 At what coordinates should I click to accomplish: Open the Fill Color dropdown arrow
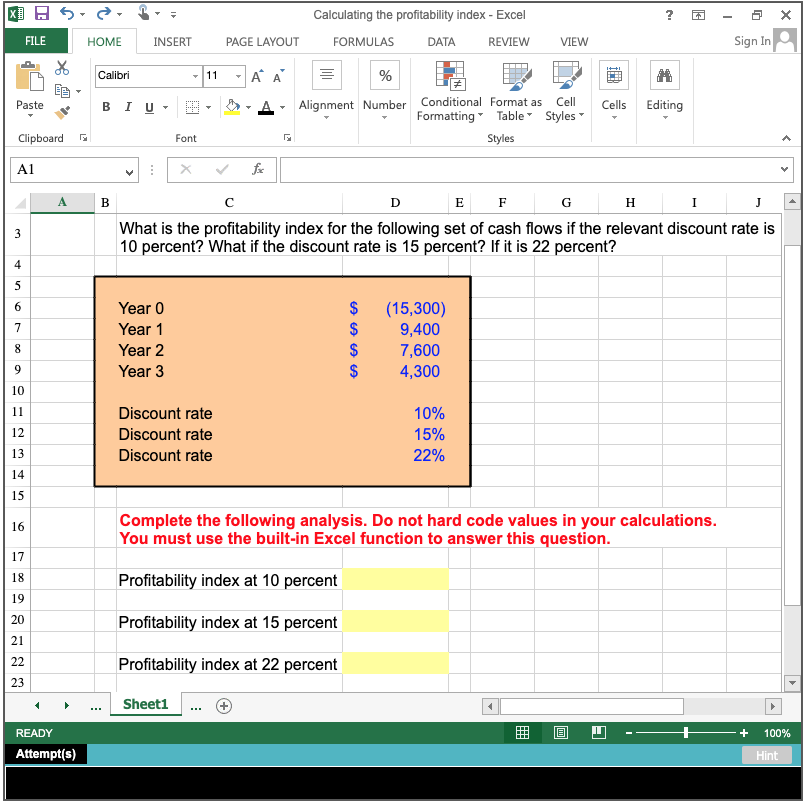[x=247, y=106]
